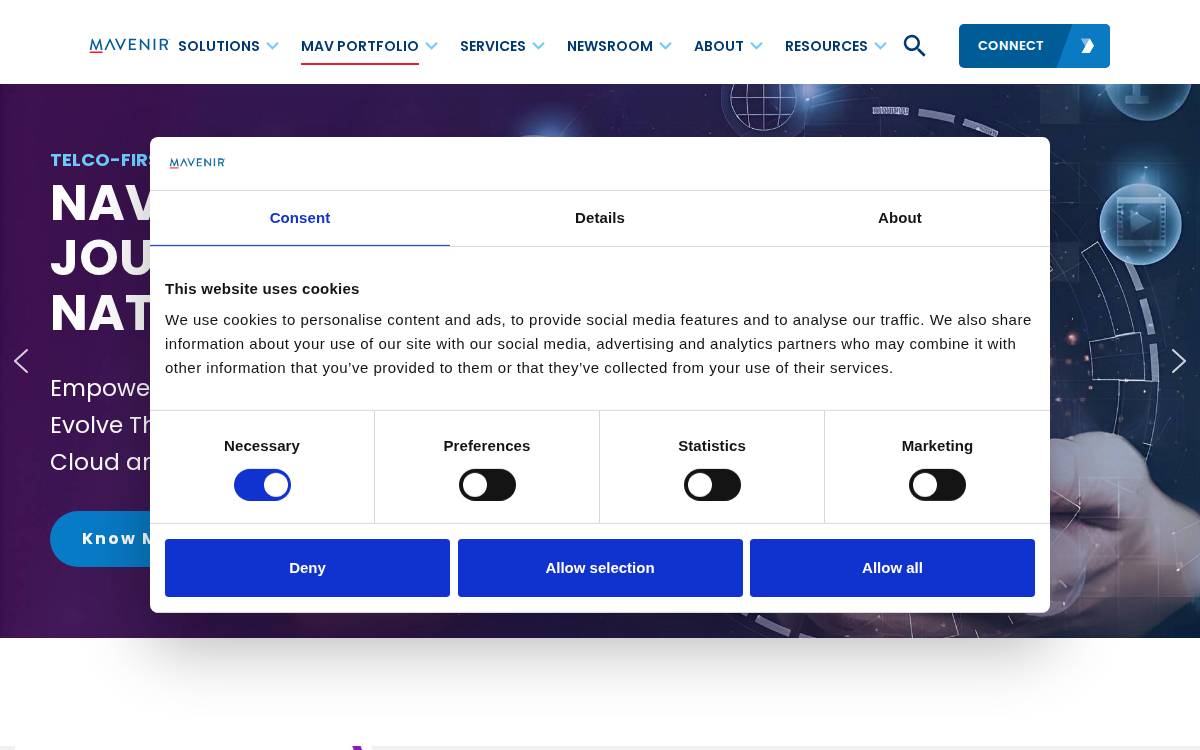
Task: Expand the Resources menu chevron
Action: [880, 46]
